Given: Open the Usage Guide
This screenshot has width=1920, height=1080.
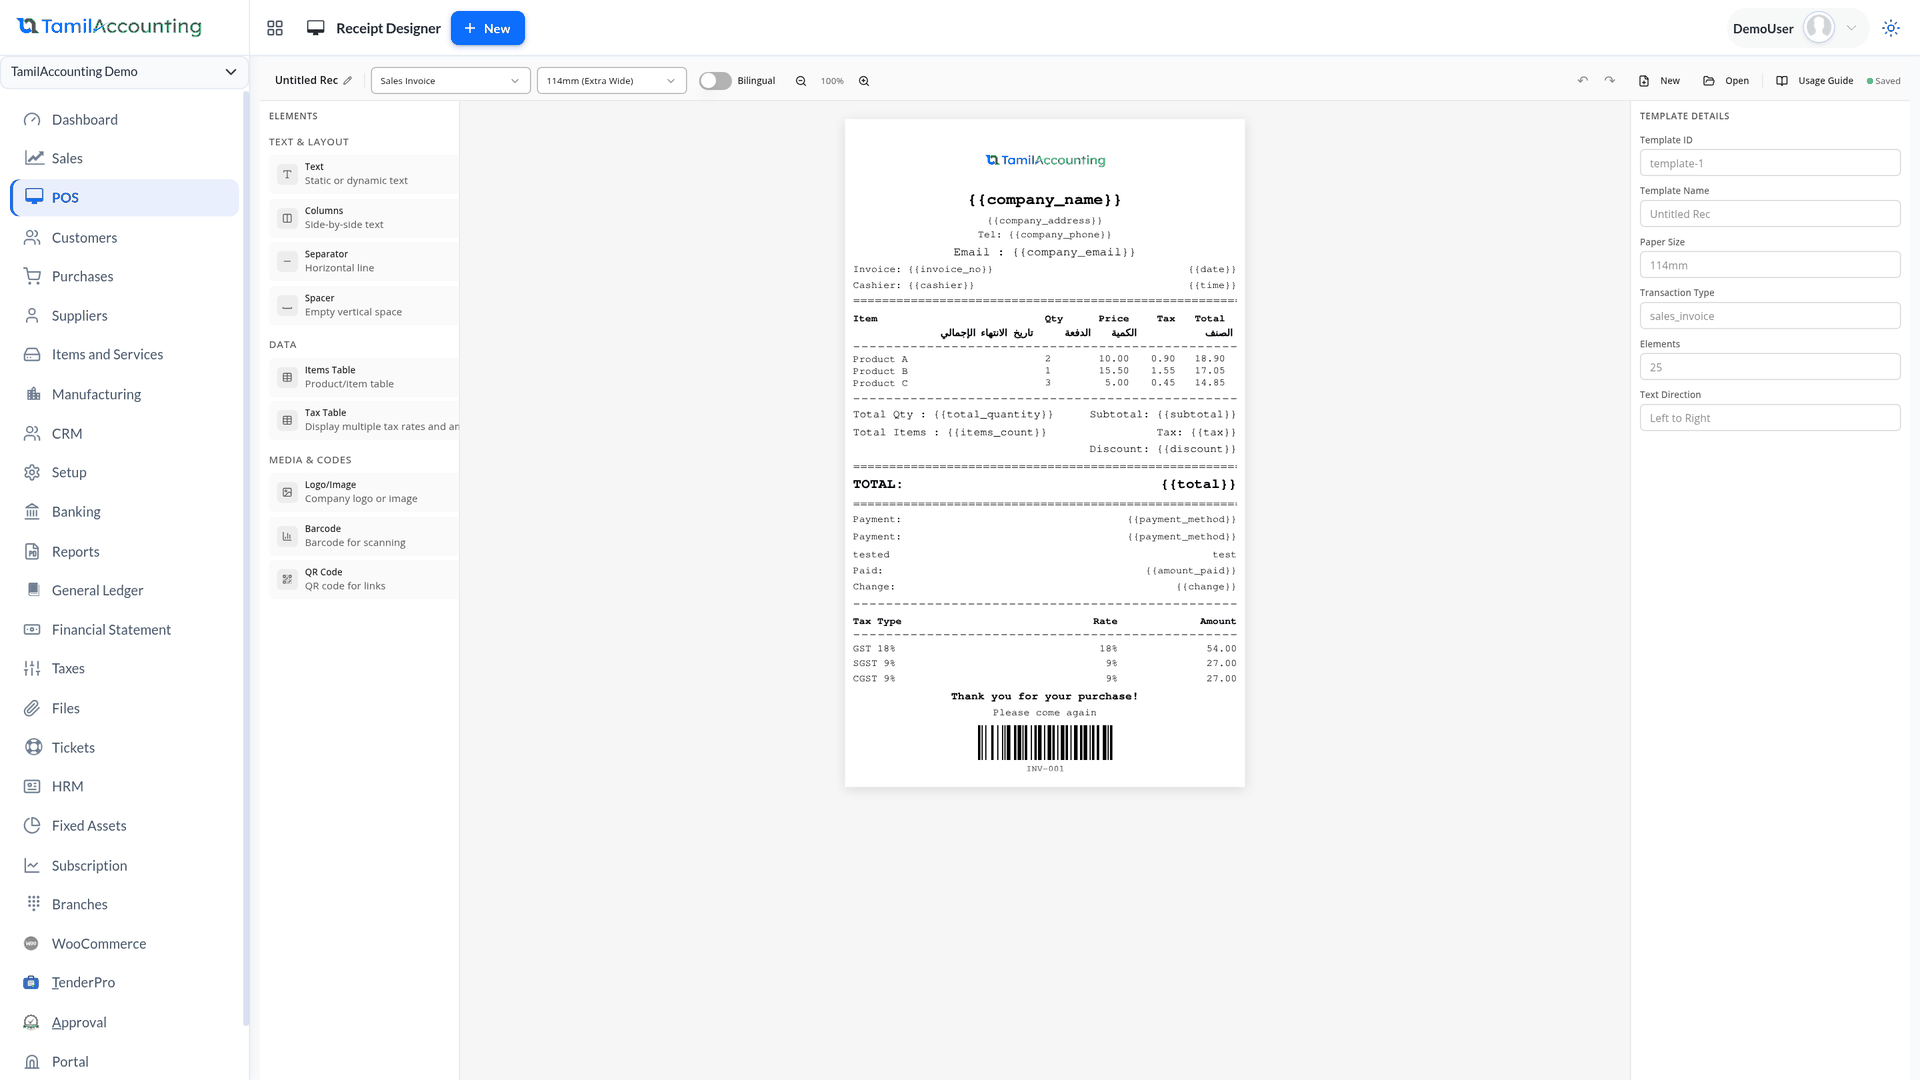Looking at the screenshot, I should tap(1815, 81).
